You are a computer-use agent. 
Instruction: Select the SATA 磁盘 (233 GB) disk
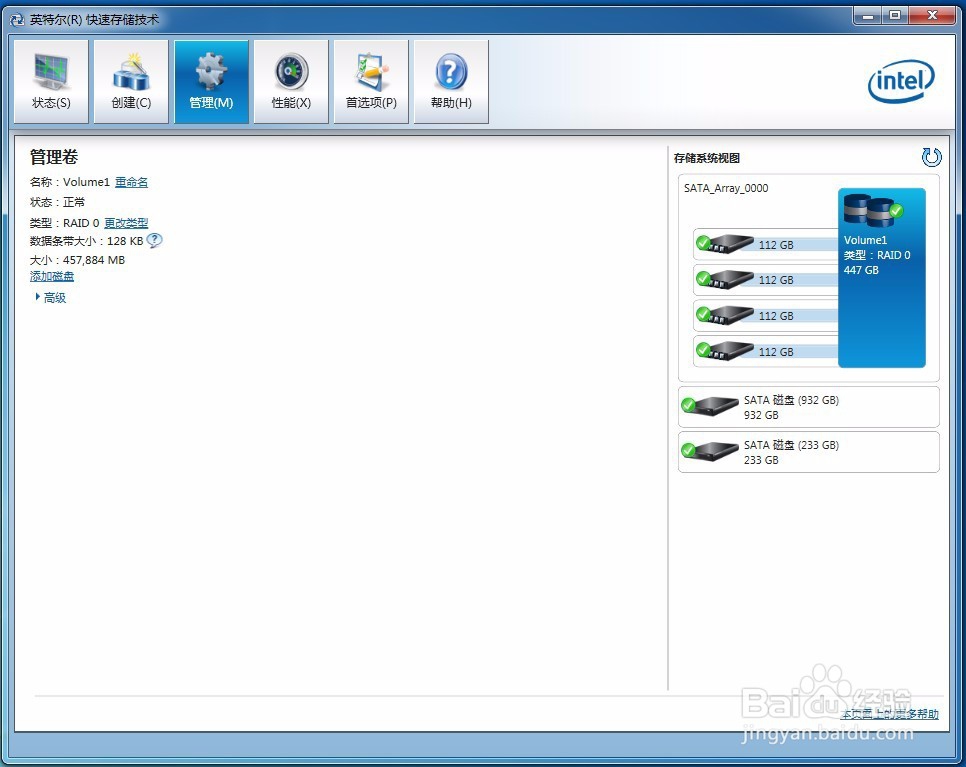point(809,452)
